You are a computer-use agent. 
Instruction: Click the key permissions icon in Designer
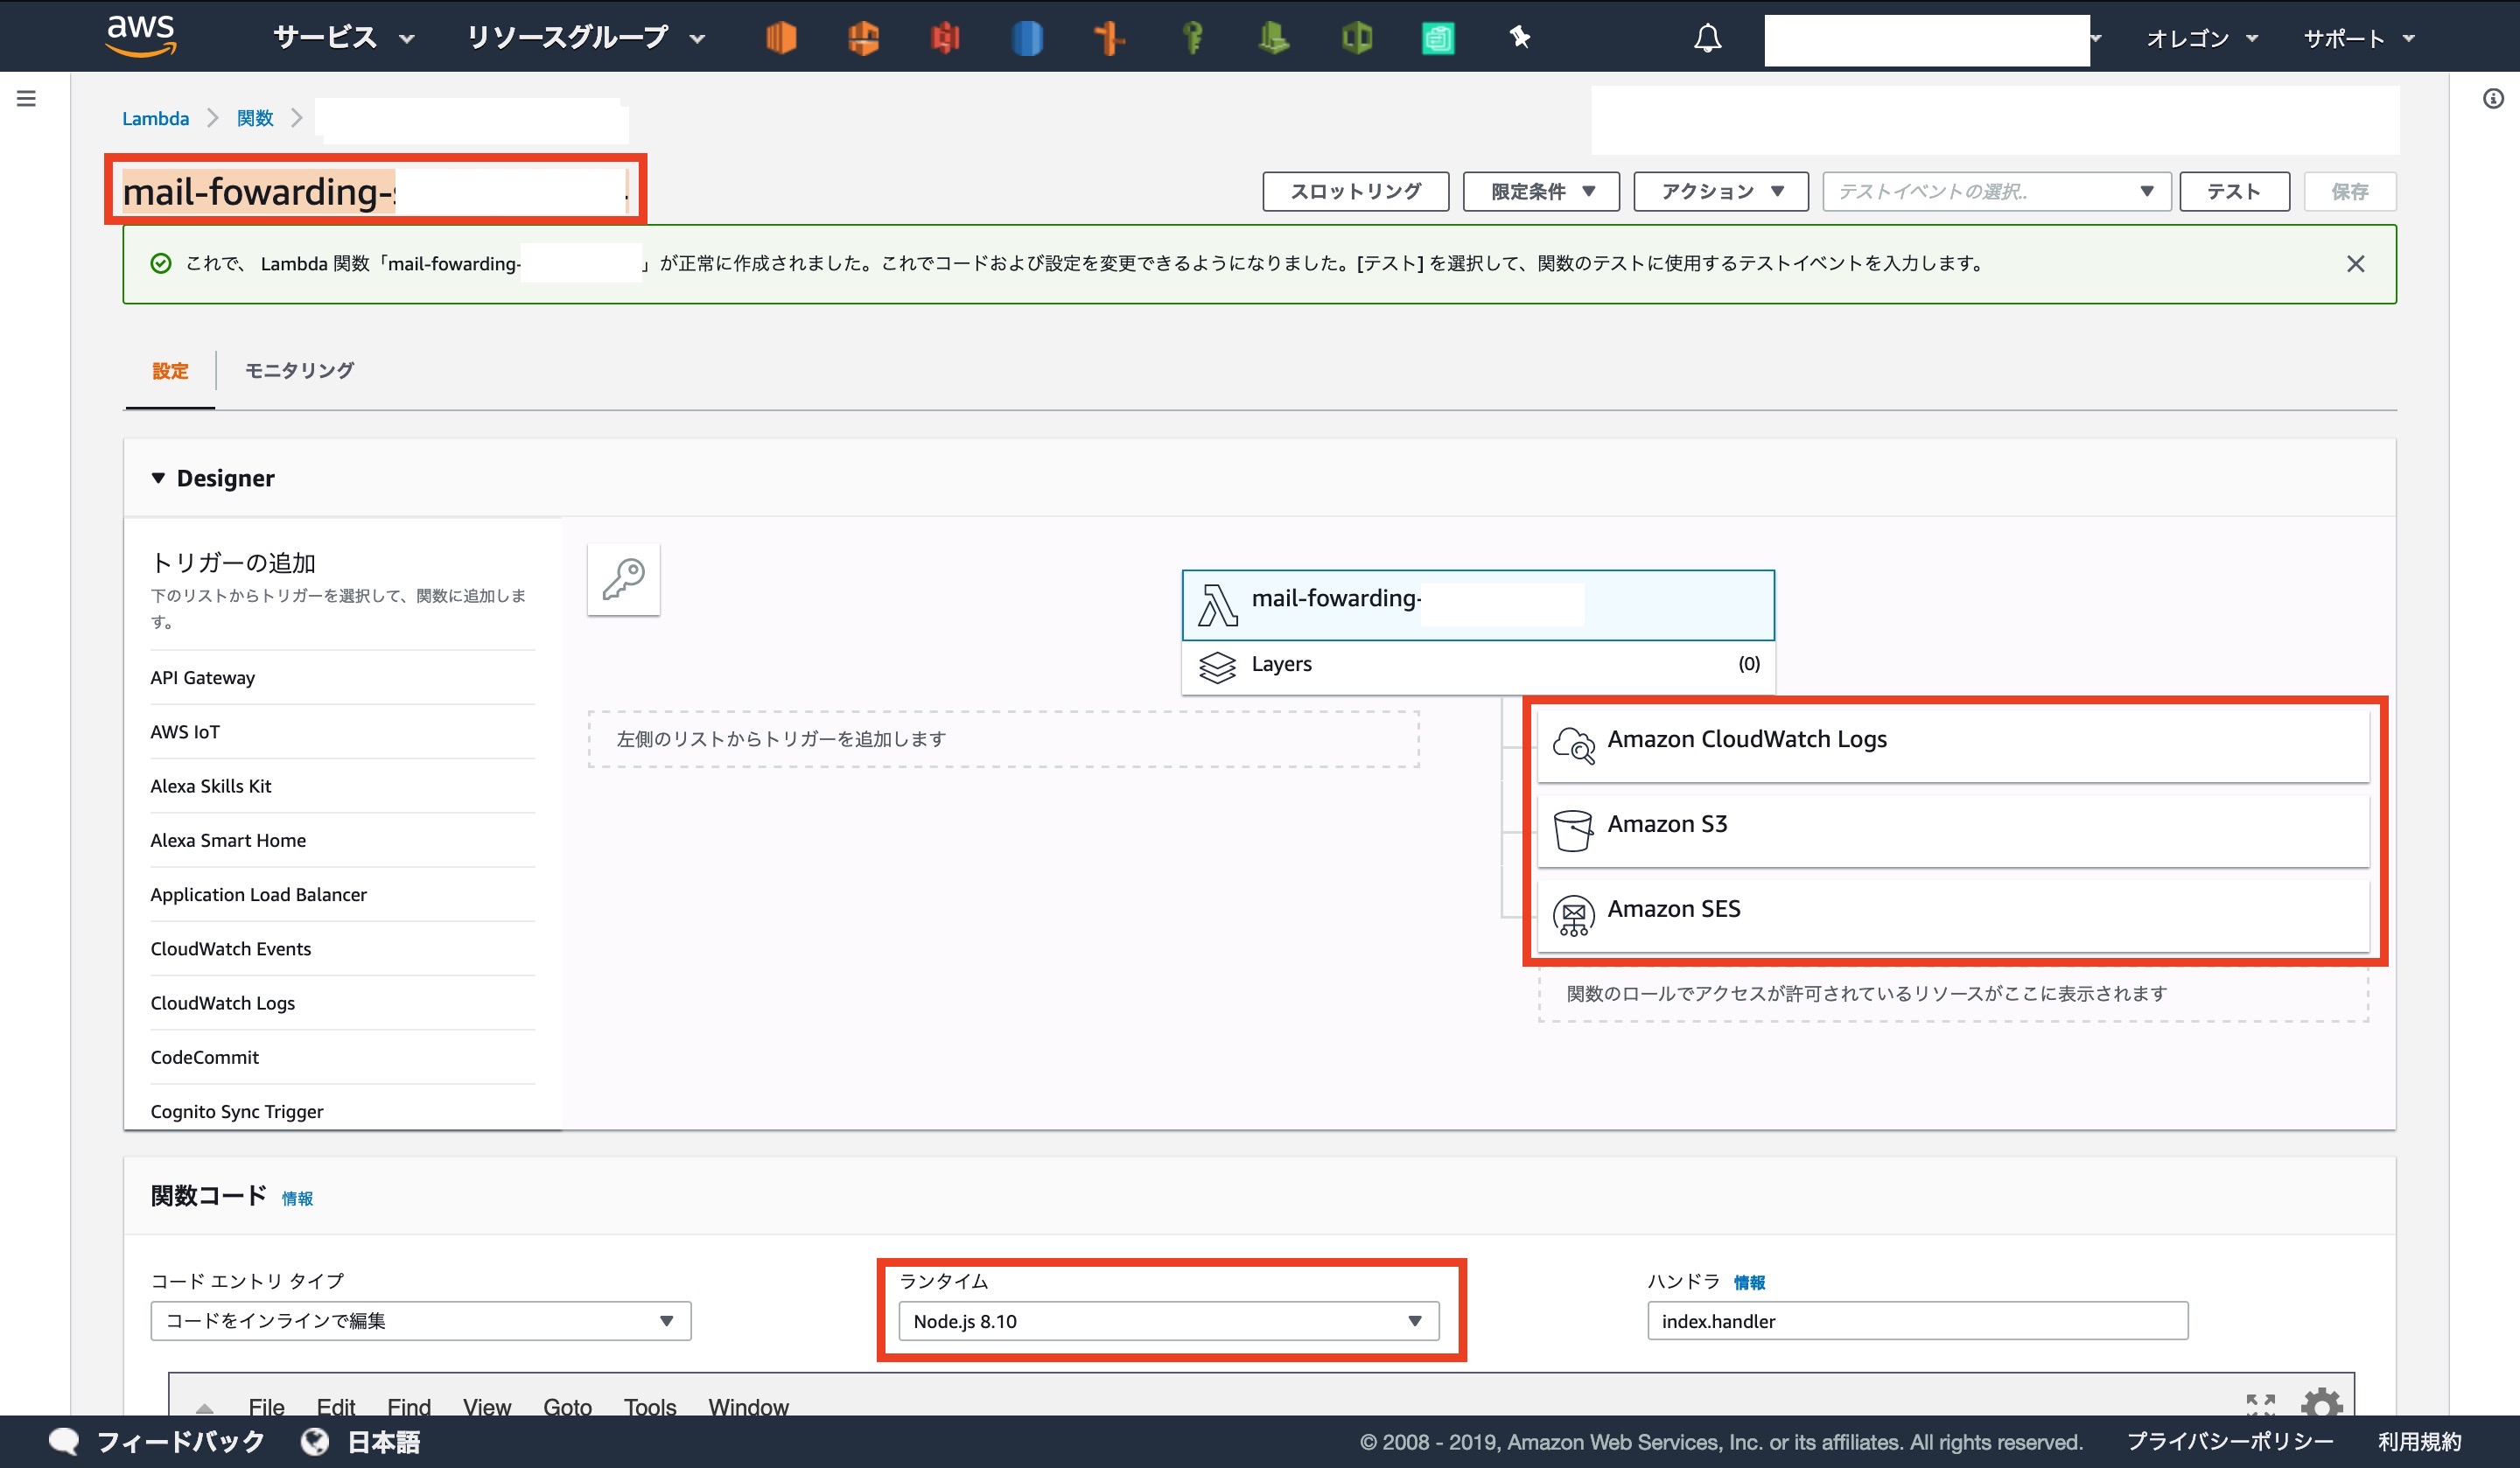(623, 579)
